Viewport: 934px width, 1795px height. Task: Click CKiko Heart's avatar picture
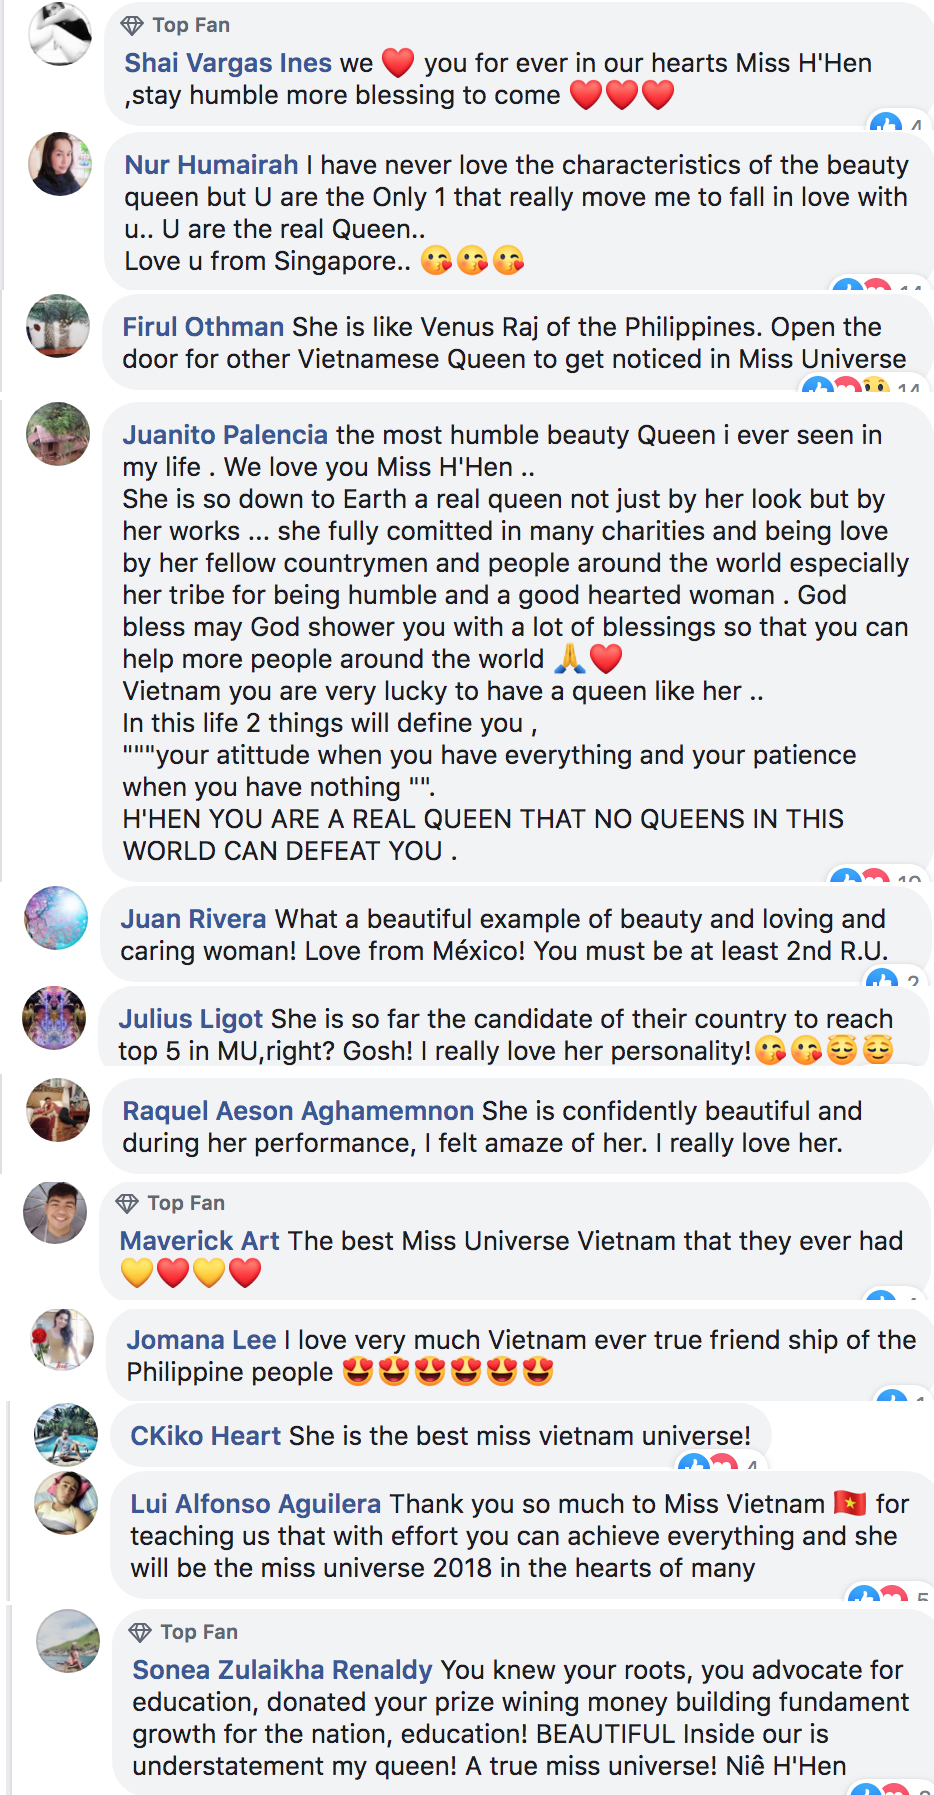click(66, 1434)
